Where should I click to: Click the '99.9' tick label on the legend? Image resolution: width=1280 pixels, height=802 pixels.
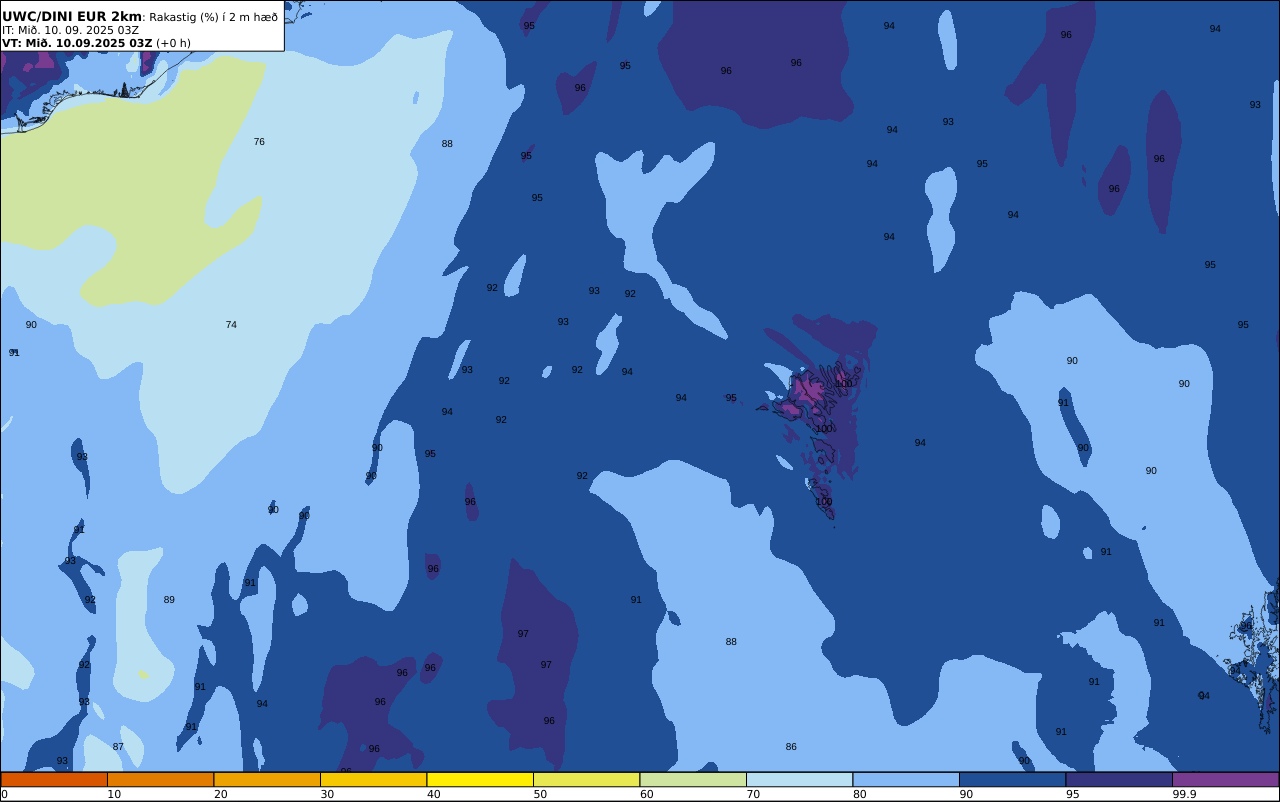click(x=1184, y=794)
